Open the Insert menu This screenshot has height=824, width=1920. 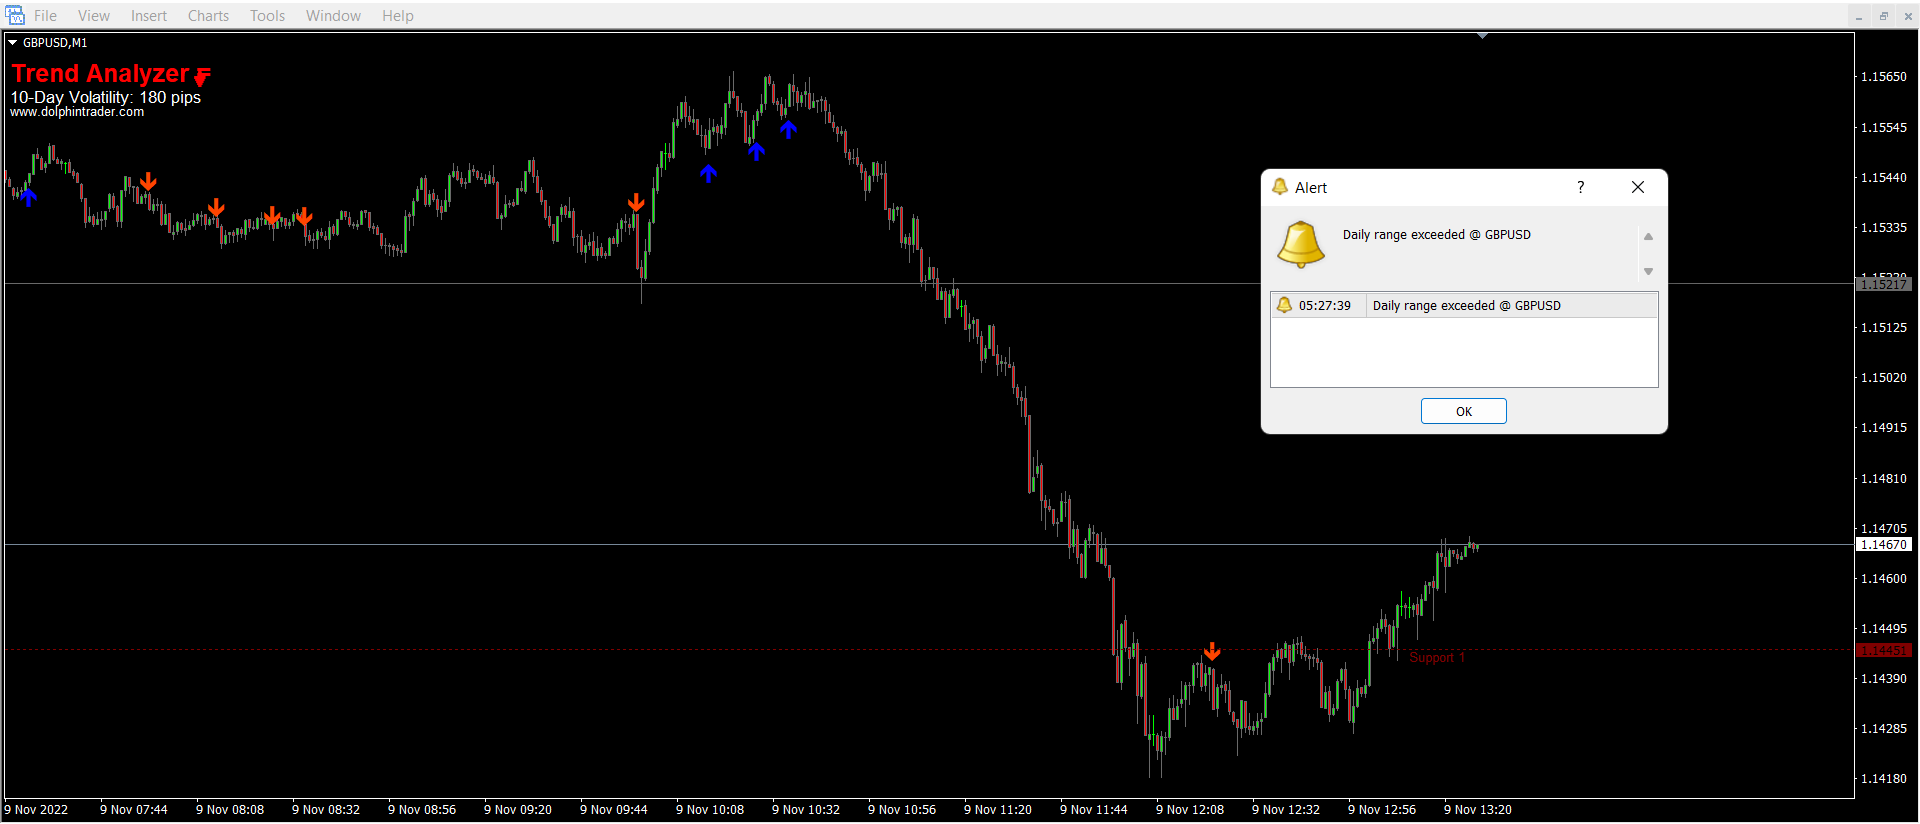pyautogui.click(x=148, y=16)
